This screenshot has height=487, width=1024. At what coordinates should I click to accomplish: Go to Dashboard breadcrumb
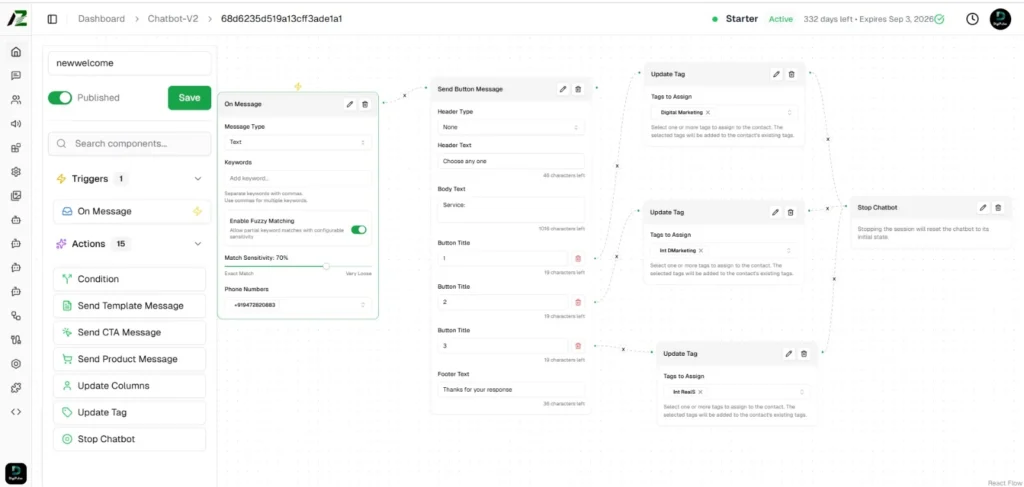coord(101,19)
